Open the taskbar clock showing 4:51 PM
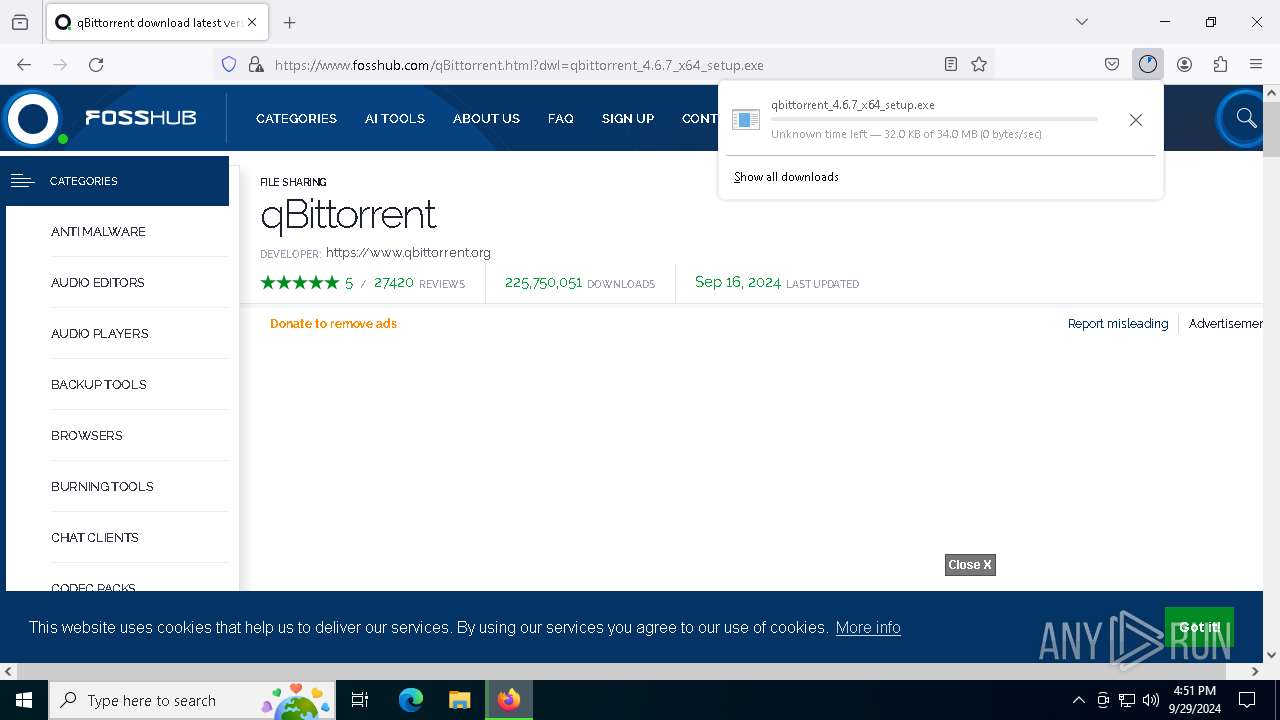The height and width of the screenshot is (720, 1280). click(x=1194, y=700)
